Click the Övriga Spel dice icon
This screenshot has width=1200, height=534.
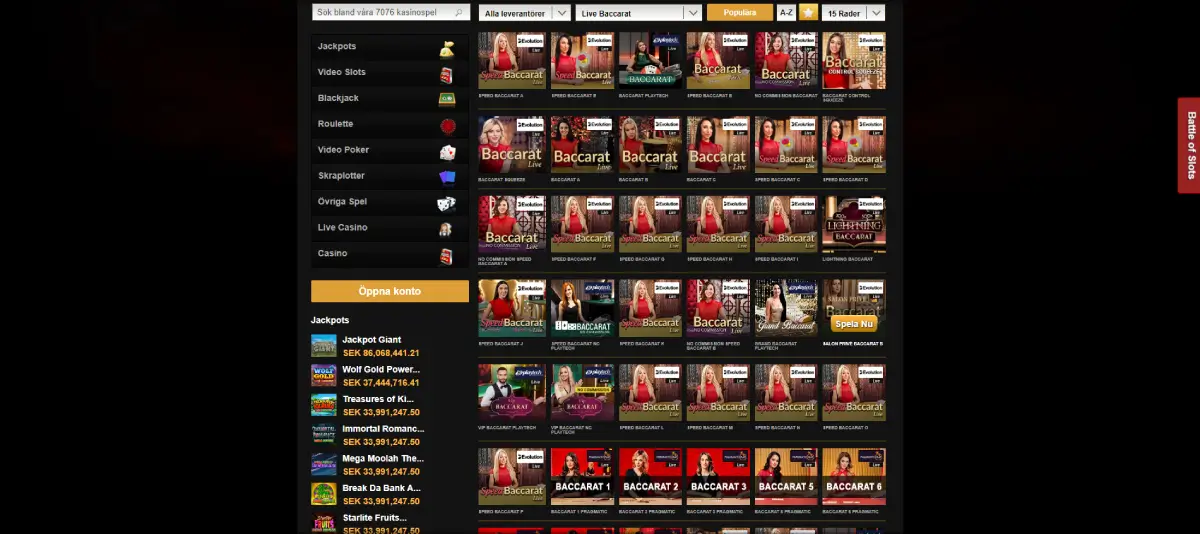coord(447,203)
